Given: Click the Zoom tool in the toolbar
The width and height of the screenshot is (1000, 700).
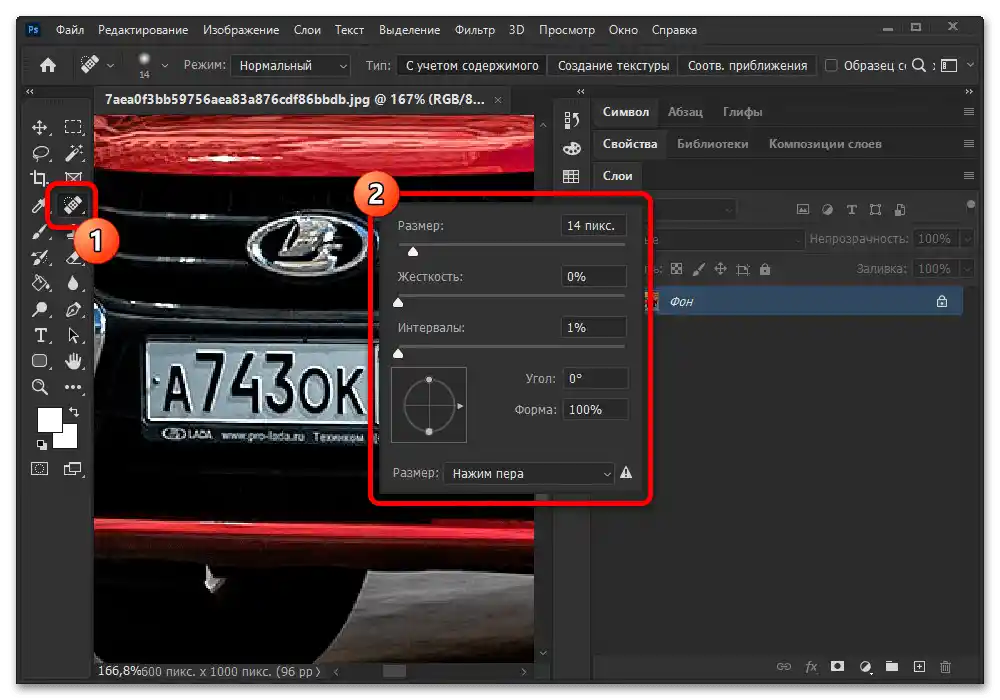Looking at the screenshot, I should pos(40,387).
